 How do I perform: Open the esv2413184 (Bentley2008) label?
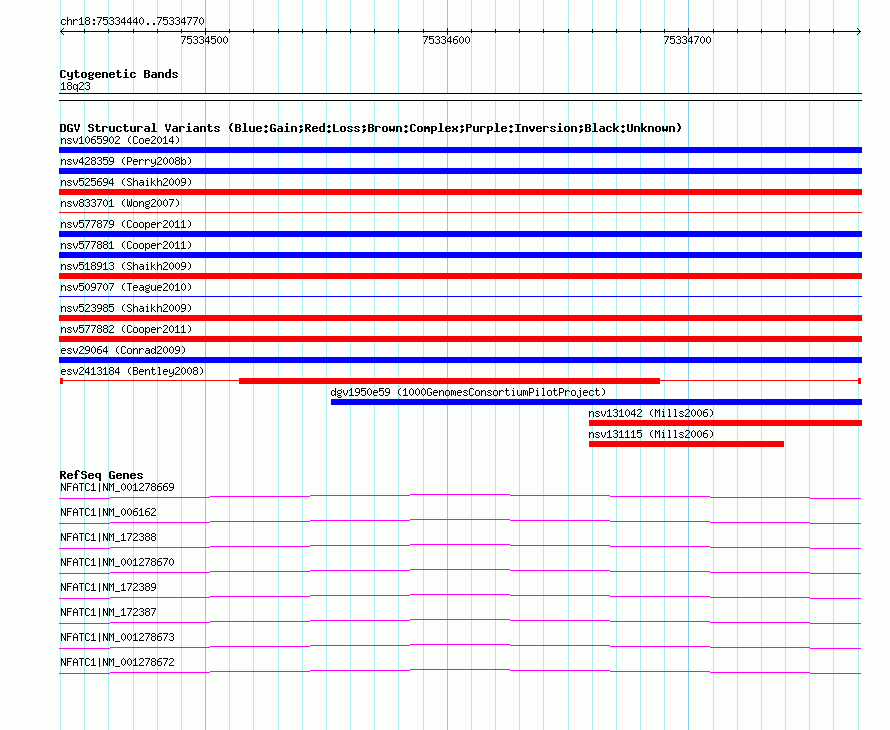[132, 371]
